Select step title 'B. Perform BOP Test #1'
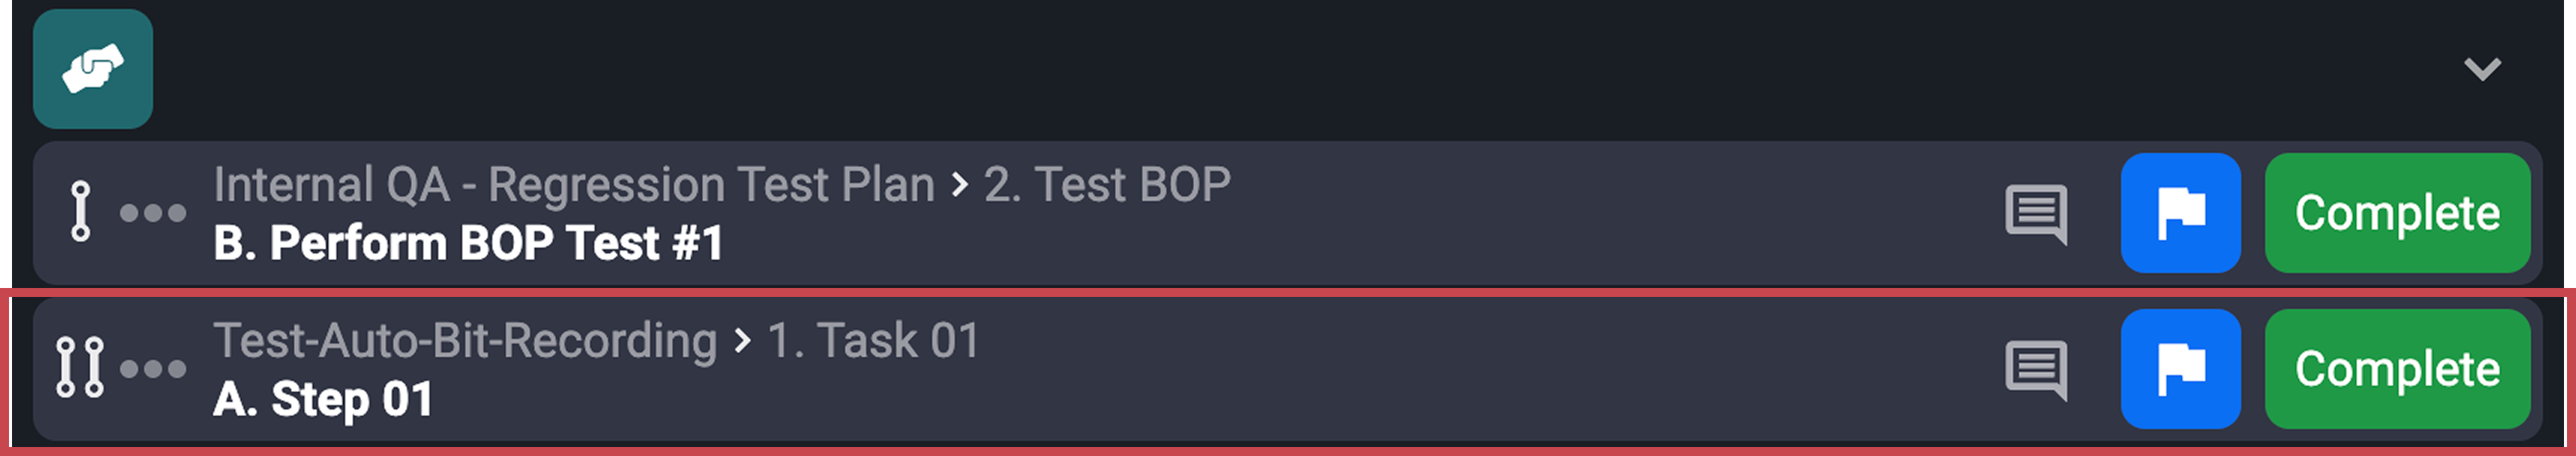Image resolution: width=2576 pixels, height=456 pixels. coord(468,244)
